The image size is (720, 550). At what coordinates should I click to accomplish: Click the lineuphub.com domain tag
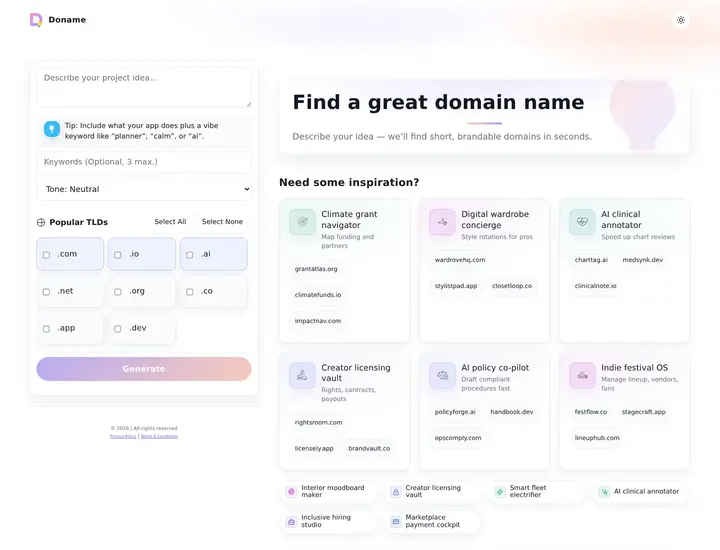597,438
